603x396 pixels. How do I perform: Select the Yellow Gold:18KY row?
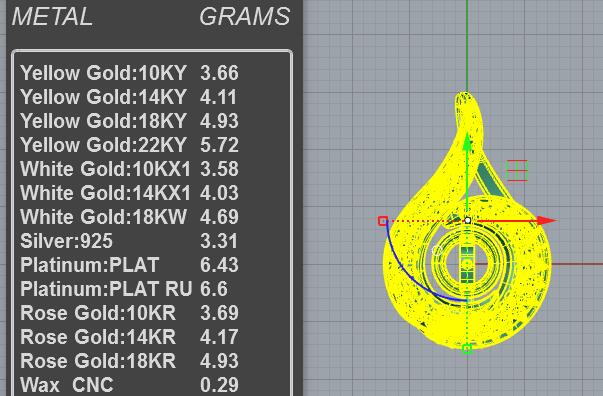(129, 120)
